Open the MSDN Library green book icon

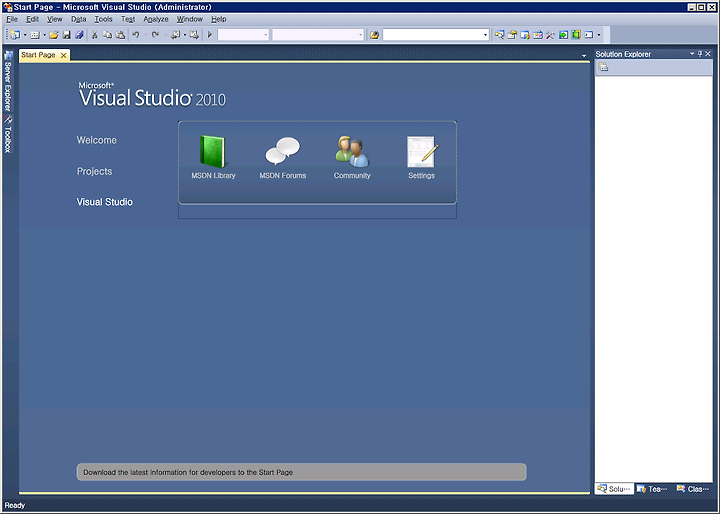(x=213, y=152)
